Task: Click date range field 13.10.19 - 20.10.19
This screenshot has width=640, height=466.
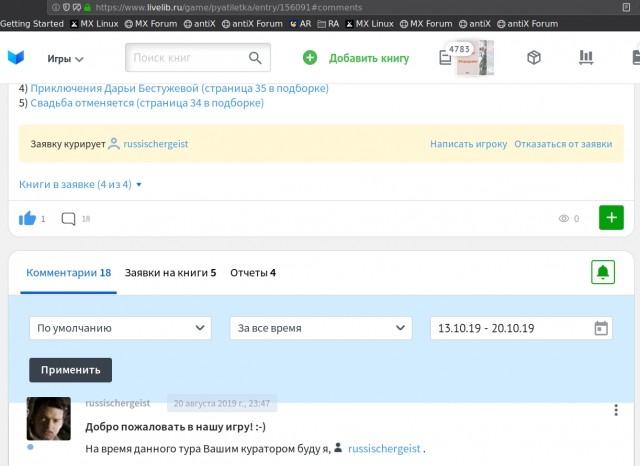Action: [x=521, y=328]
